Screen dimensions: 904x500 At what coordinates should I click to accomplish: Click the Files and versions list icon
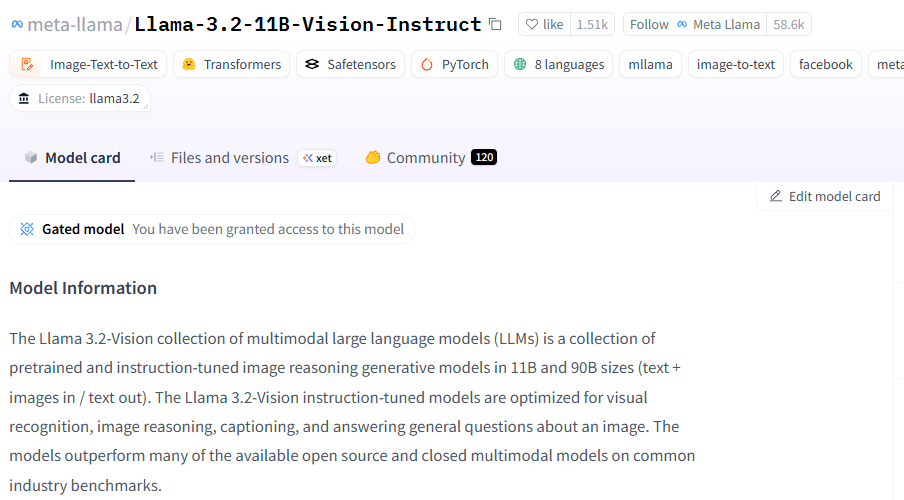coord(157,157)
